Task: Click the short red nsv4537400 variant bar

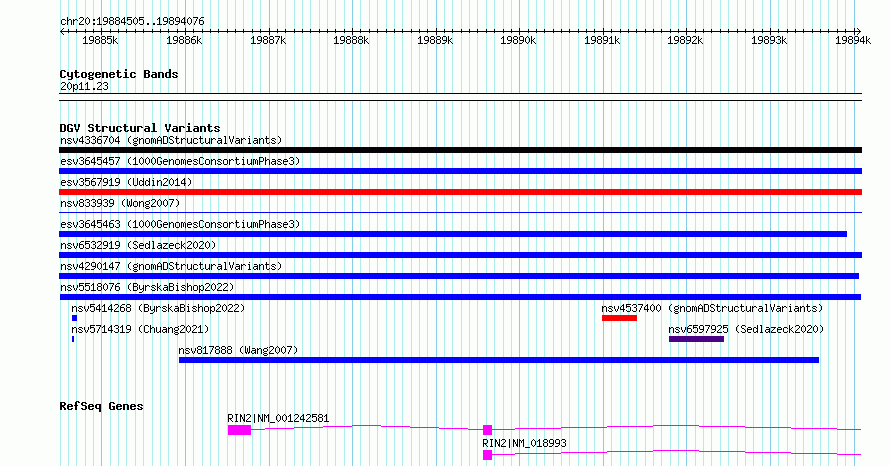Action: [x=619, y=318]
